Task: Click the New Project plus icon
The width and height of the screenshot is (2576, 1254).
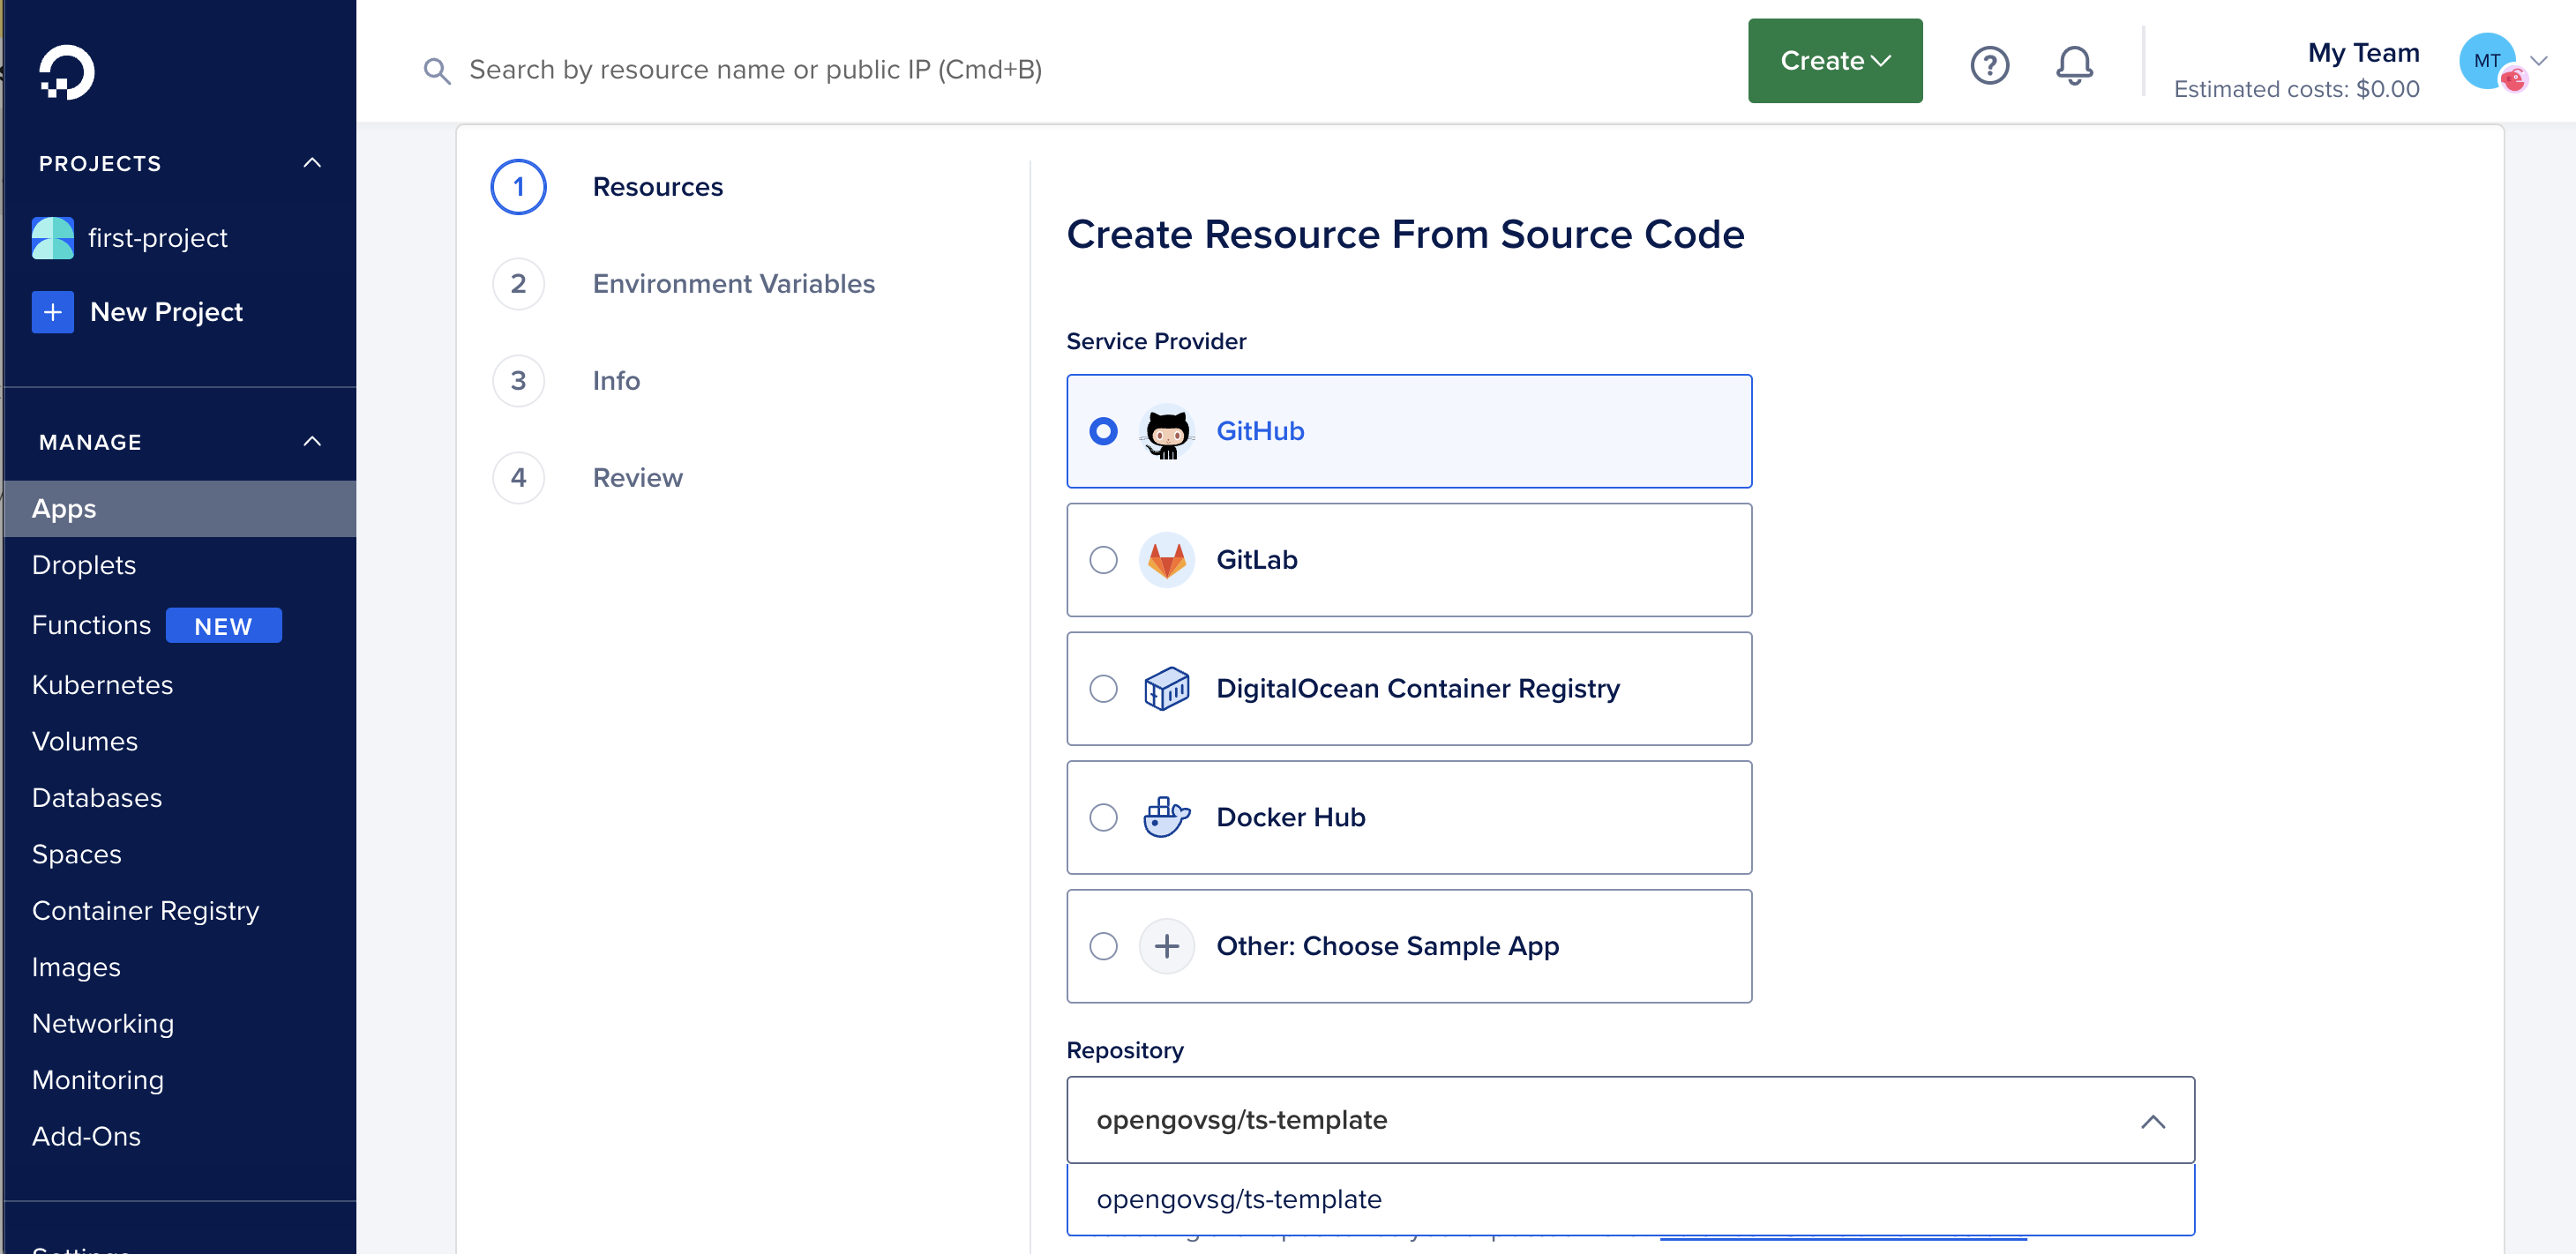Action: [52, 312]
